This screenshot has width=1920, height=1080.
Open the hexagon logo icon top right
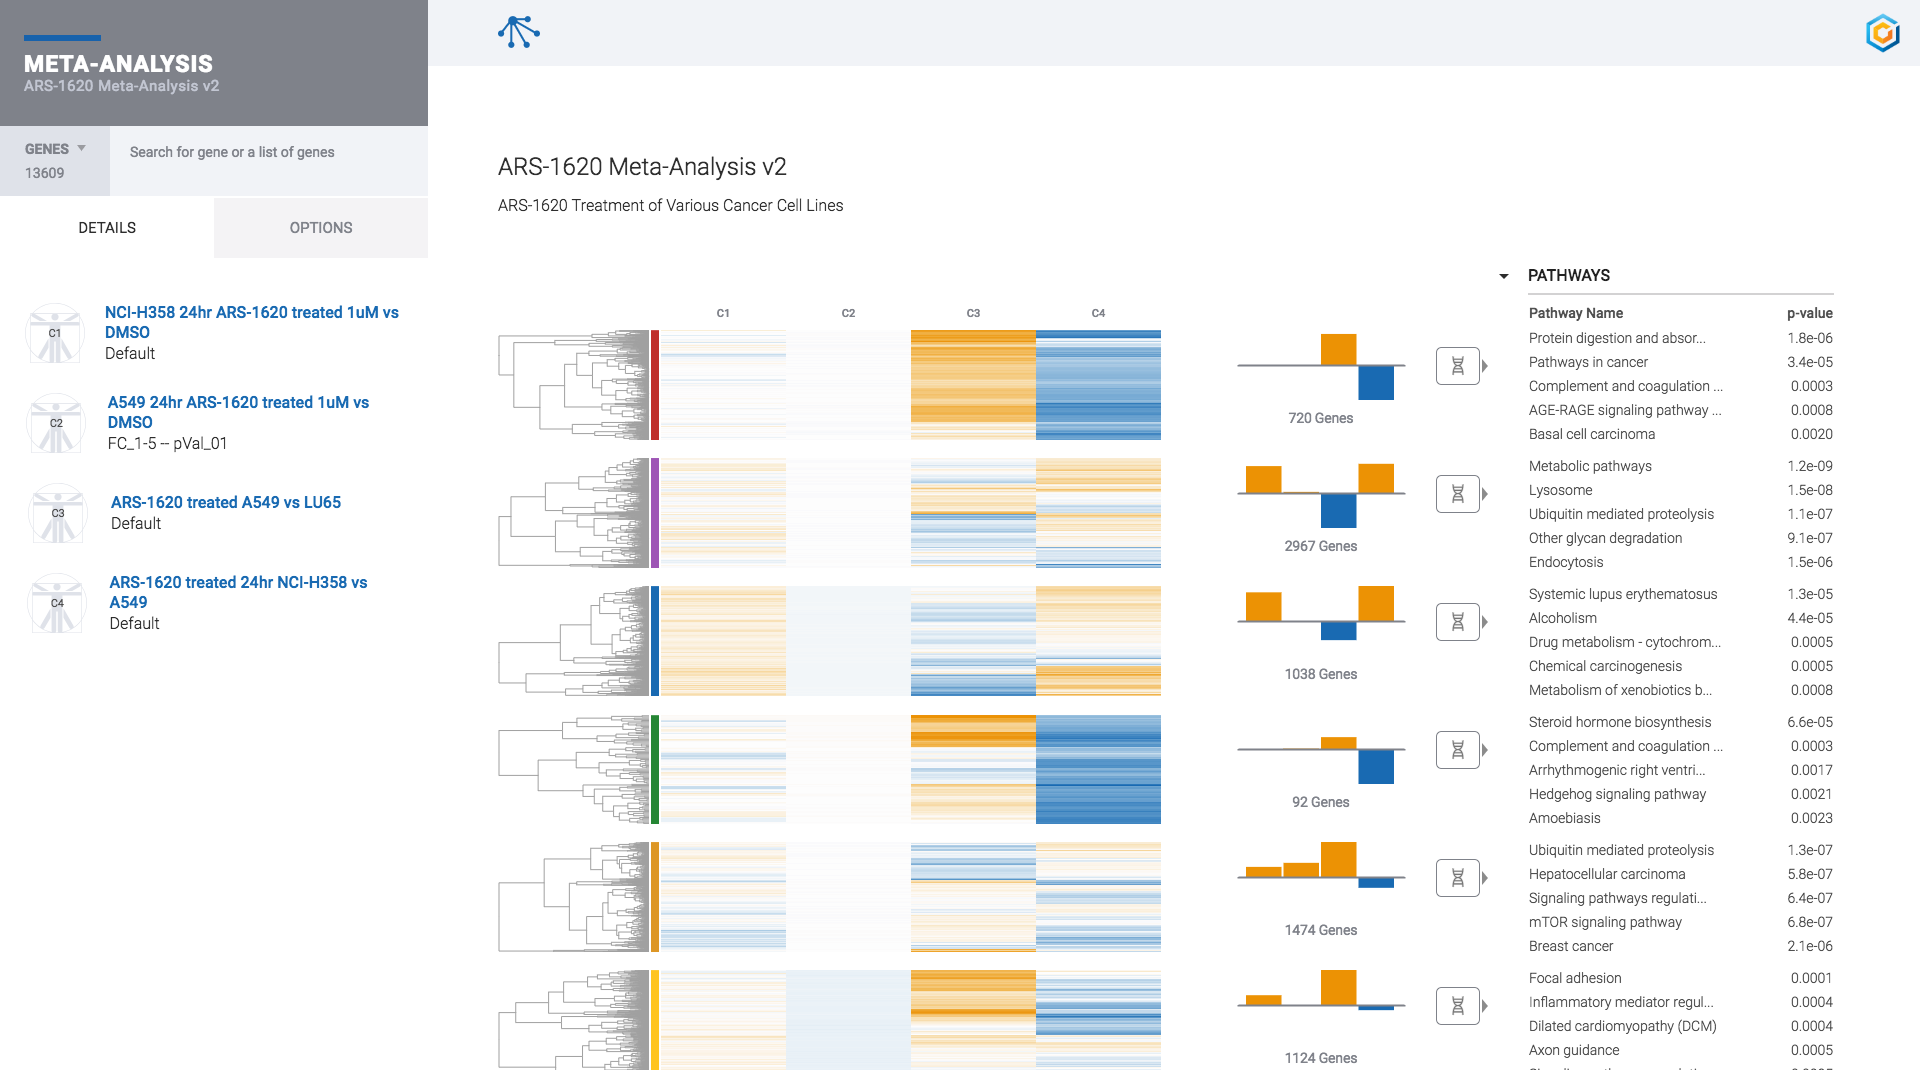point(1882,33)
